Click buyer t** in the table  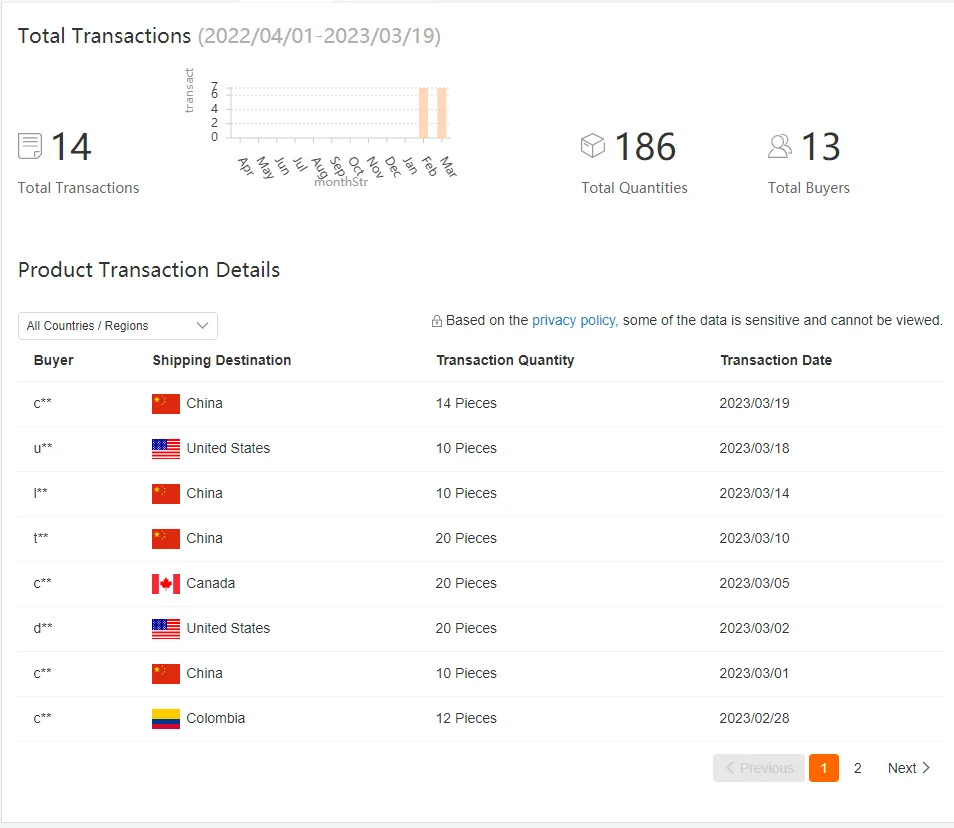pos(41,538)
